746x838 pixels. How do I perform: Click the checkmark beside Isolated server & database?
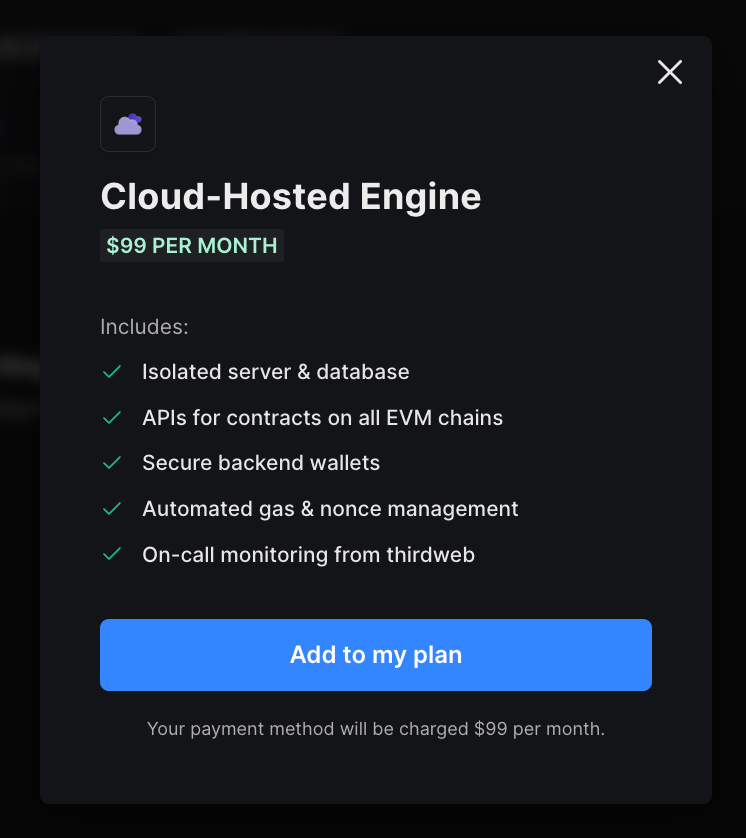pyautogui.click(x=112, y=371)
